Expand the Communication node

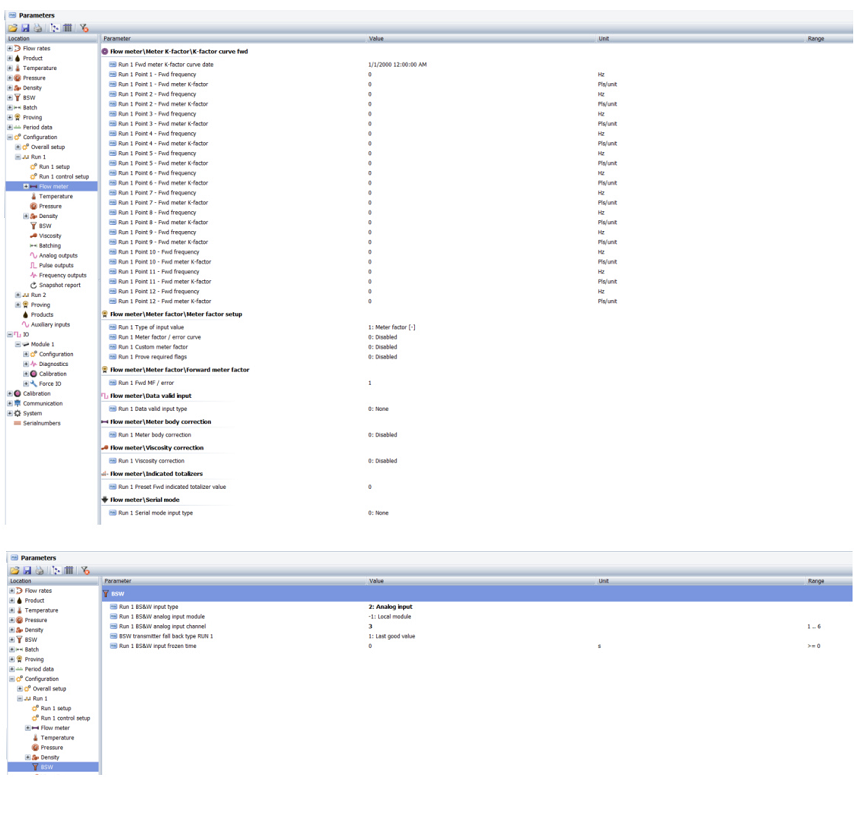coord(9,404)
